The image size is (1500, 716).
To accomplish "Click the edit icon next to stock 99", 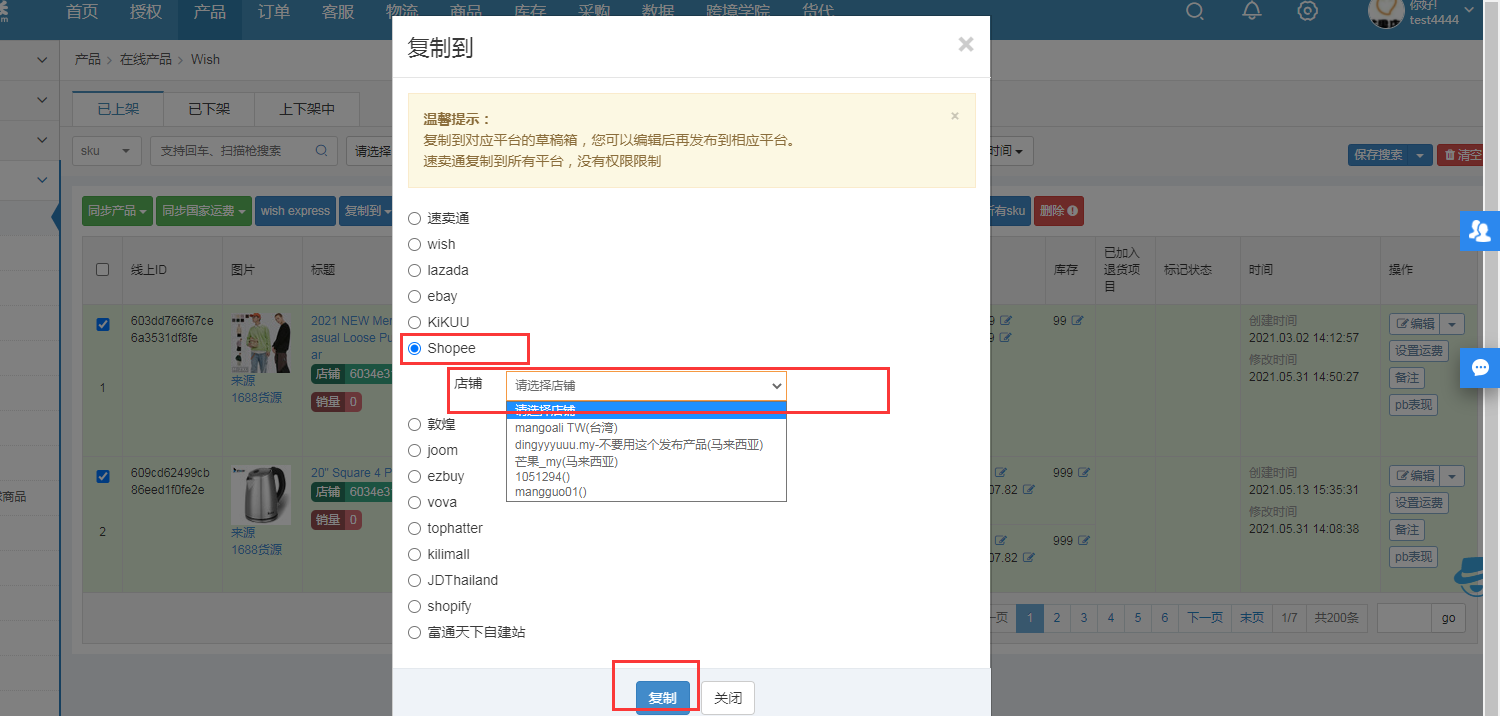I will 1078,321.
